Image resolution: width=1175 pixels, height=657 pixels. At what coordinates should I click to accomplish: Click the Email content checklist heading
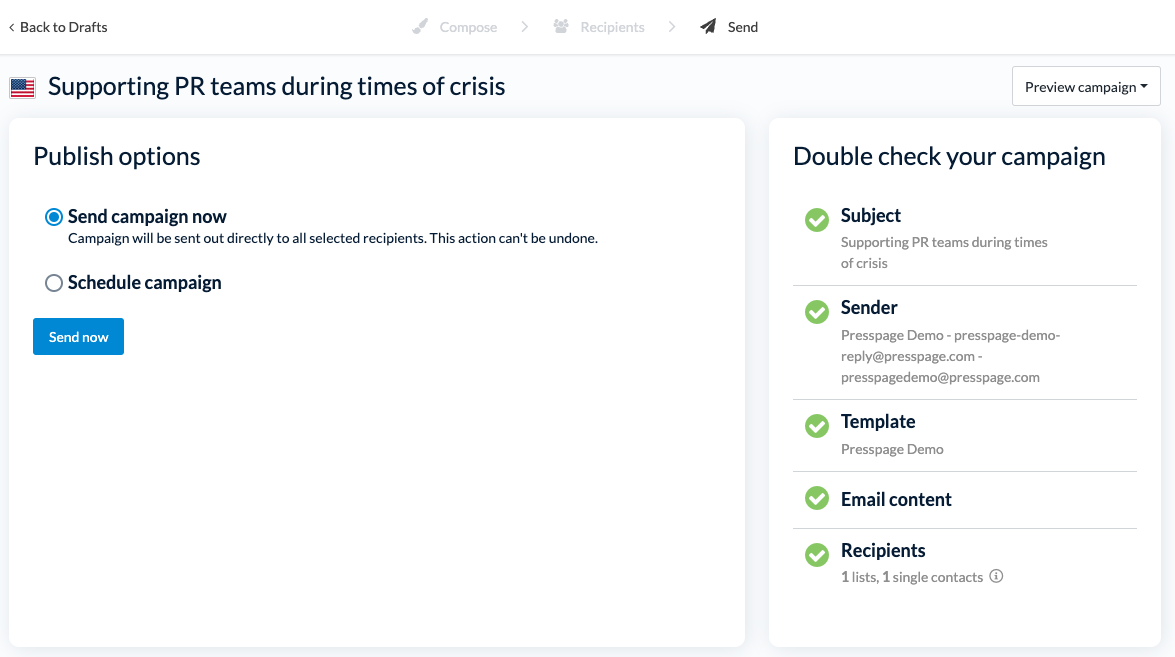click(896, 499)
